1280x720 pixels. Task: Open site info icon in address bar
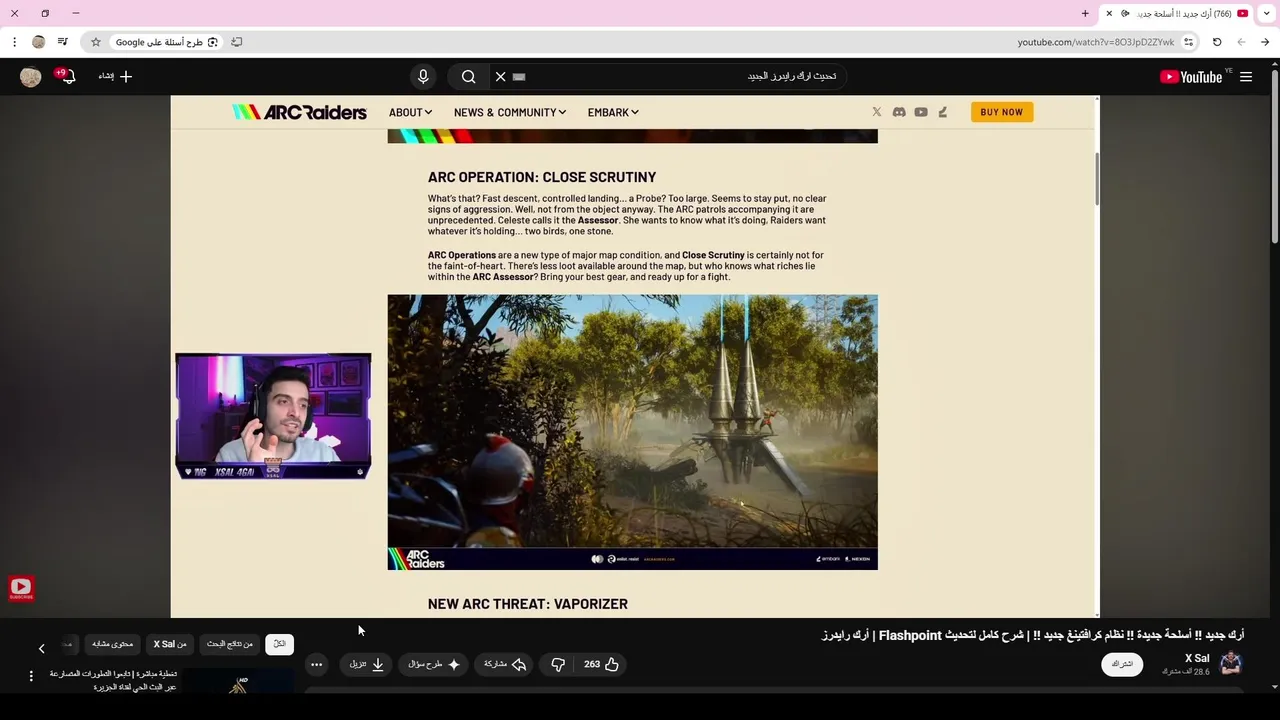tap(1188, 42)
